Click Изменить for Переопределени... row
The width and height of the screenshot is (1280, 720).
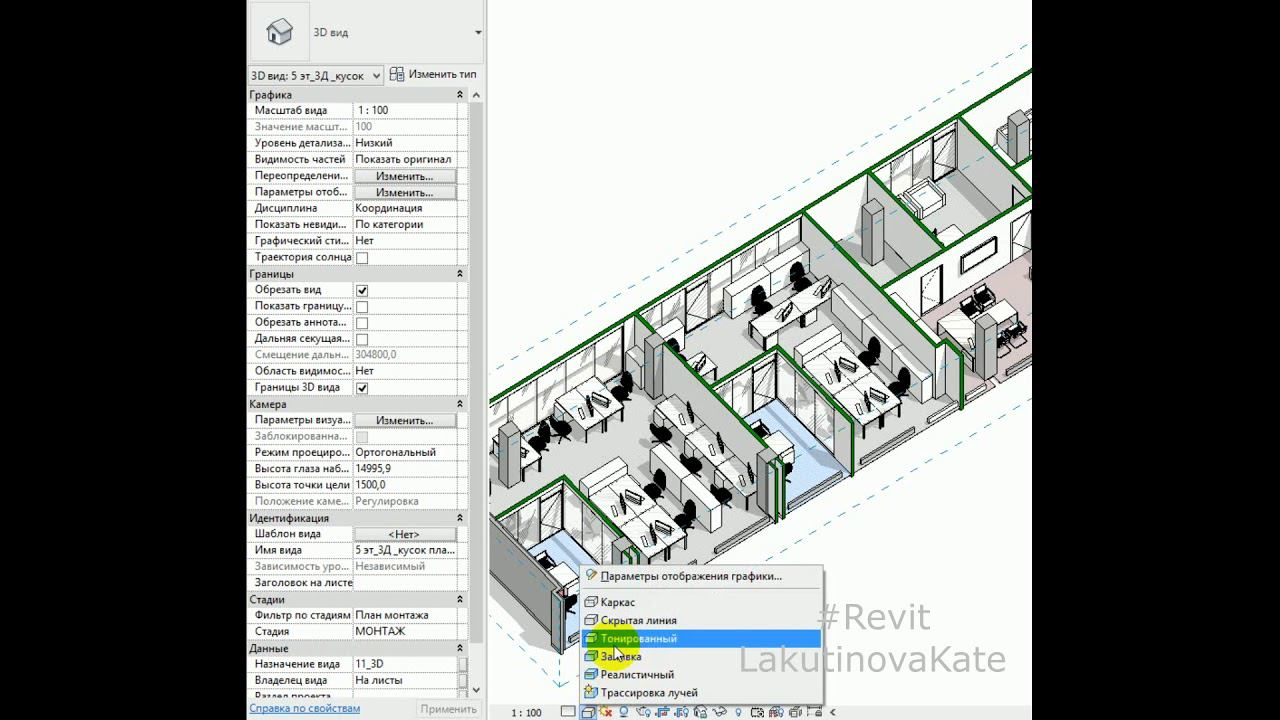tap(404, 176)
